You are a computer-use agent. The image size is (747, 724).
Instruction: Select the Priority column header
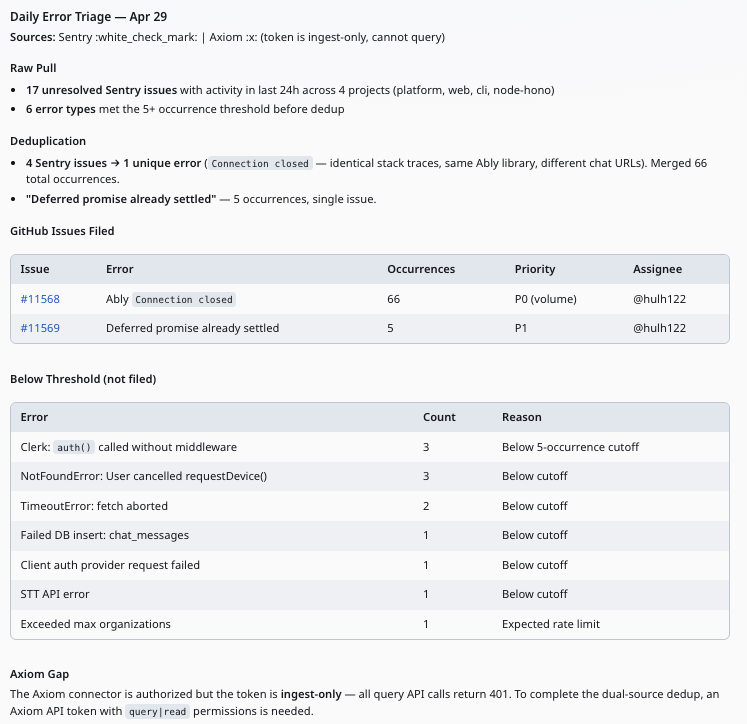pyautogui.click(x=535, y=269)
